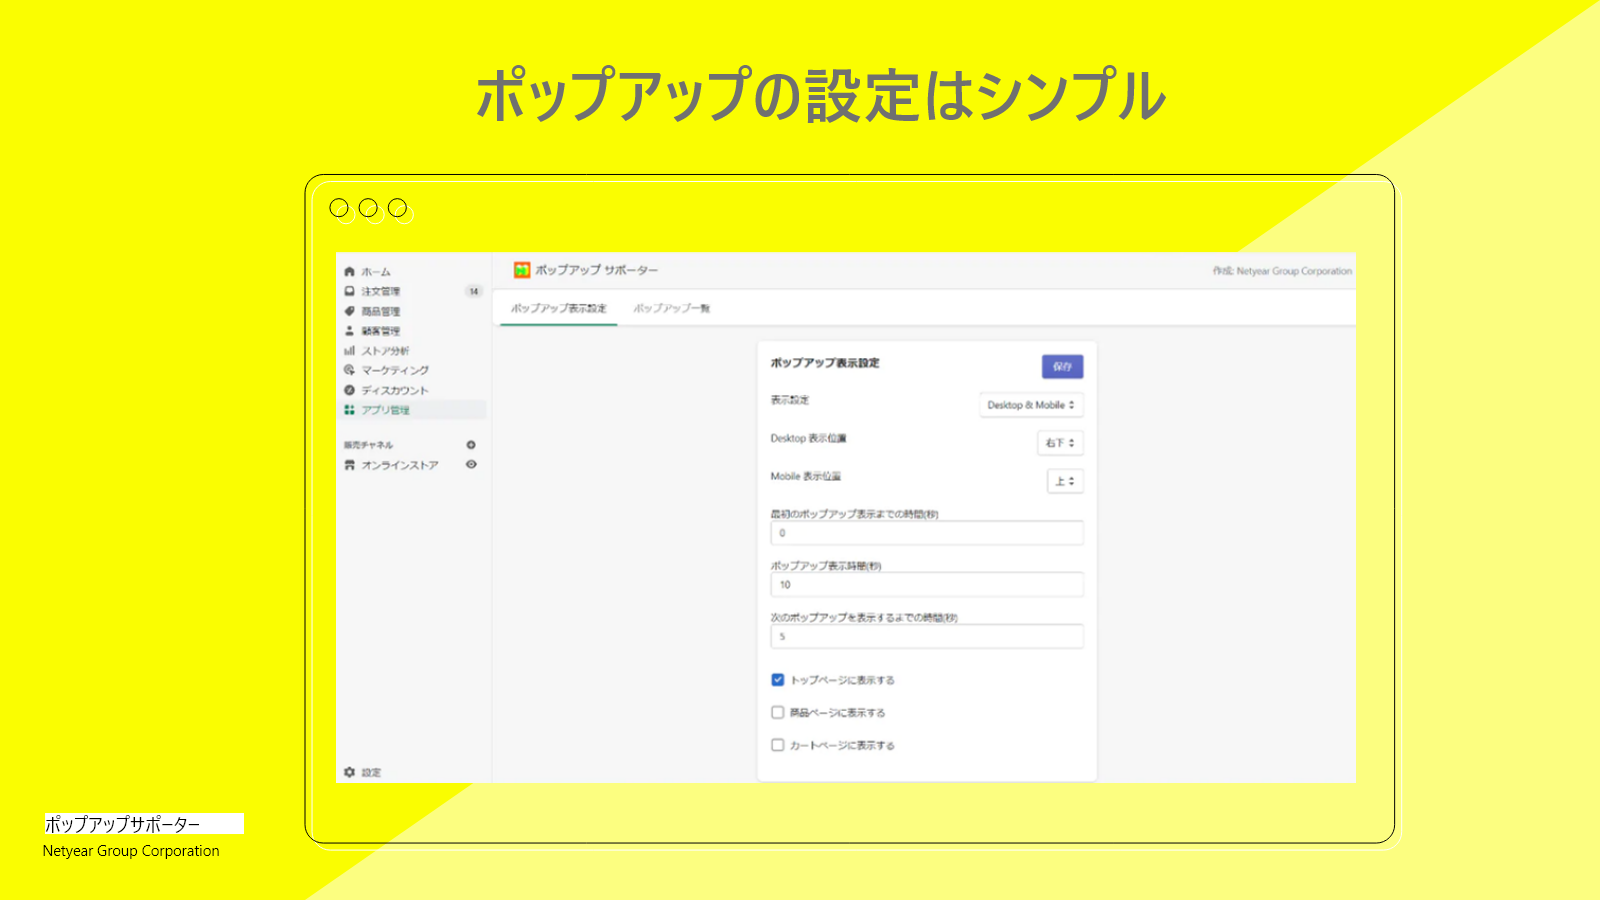Enable カートページに表示する option
Screen dimensions: 1600x900
pyautogui.click(x=776, y=745)
